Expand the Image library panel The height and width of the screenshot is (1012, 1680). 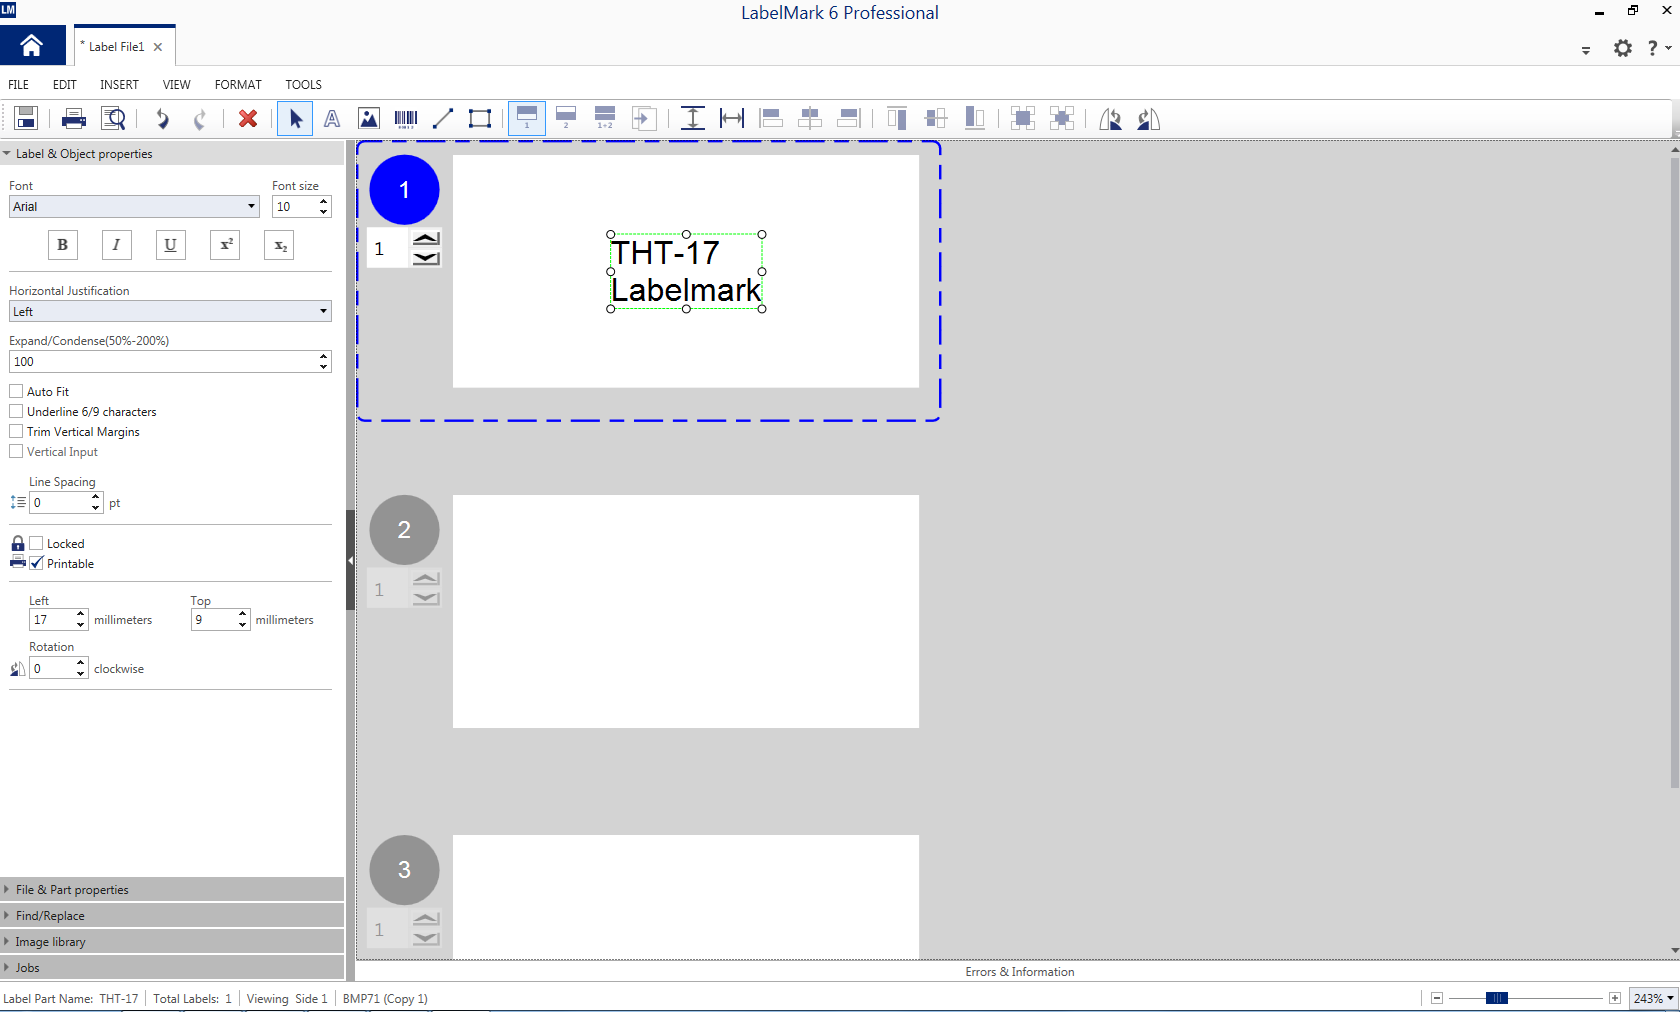click(172, 941)
